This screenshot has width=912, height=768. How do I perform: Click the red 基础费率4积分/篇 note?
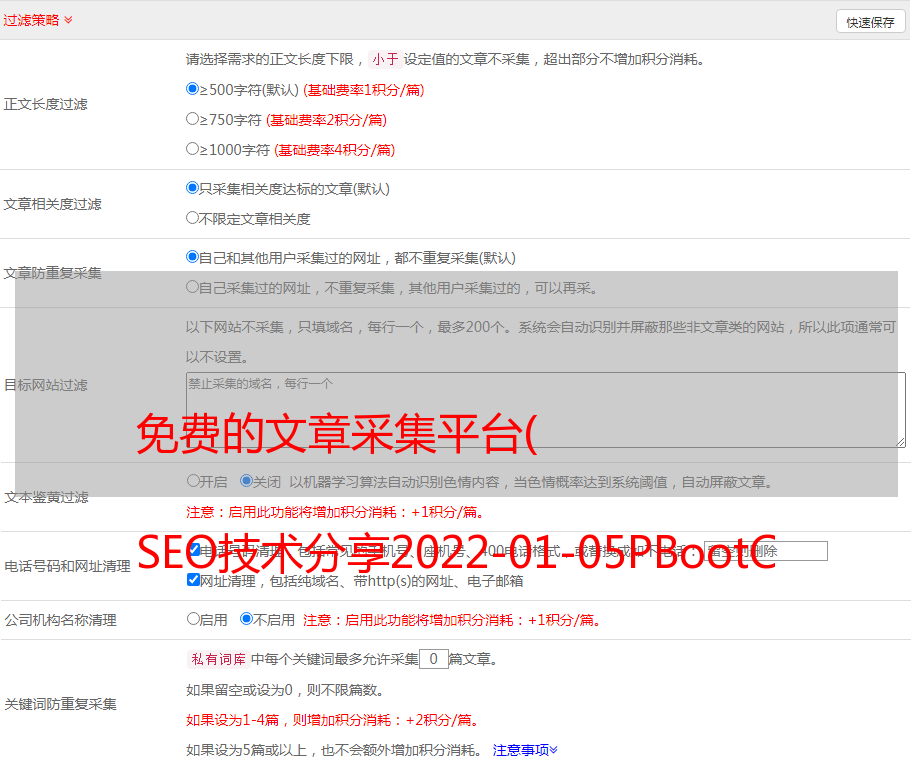tap(335, 150)
